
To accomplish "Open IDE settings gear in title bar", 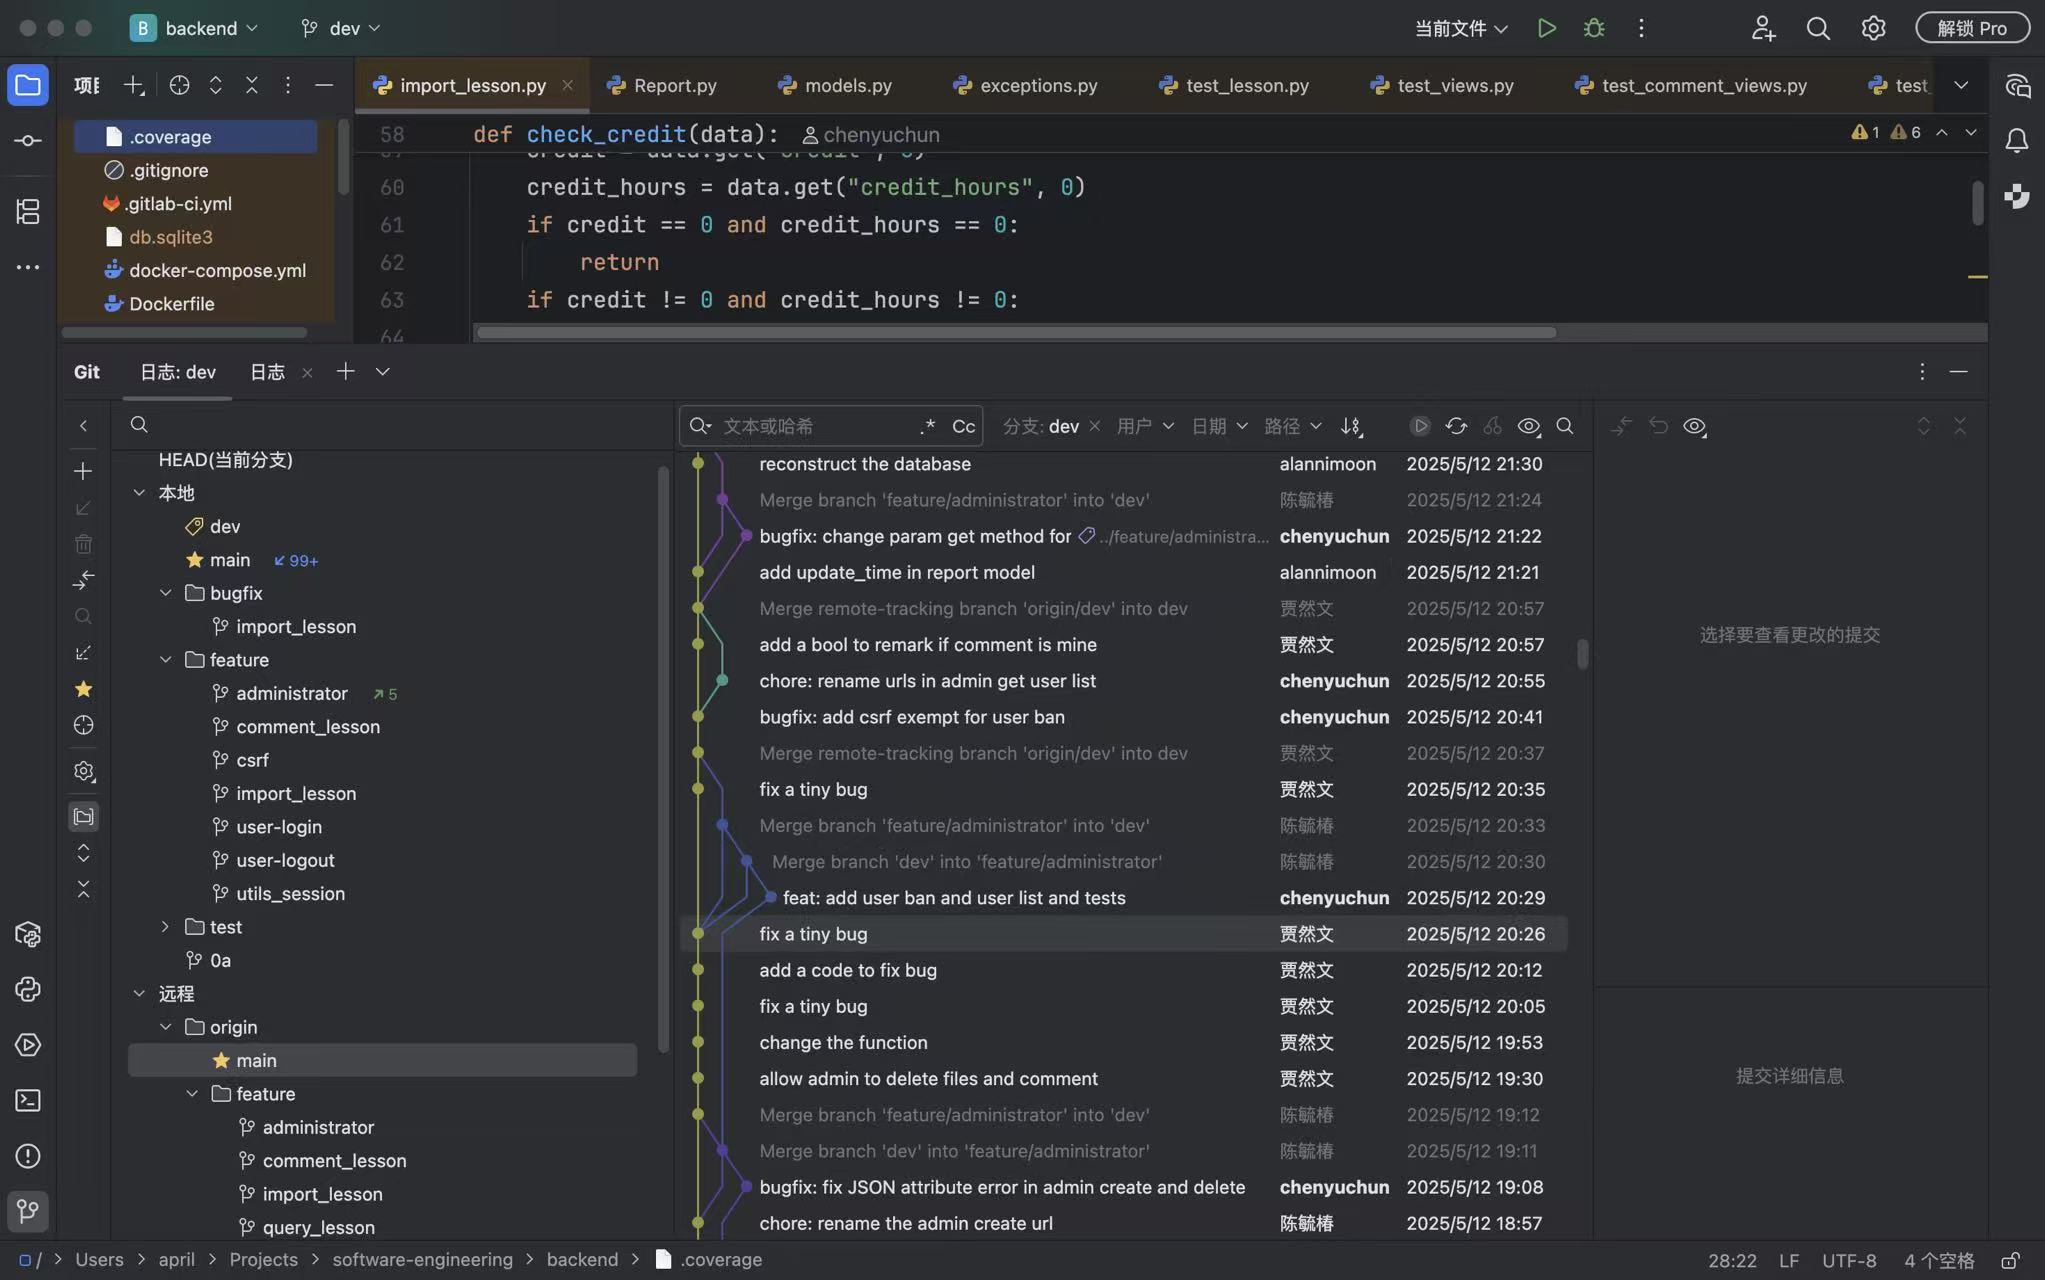I will pos(1873,28).
